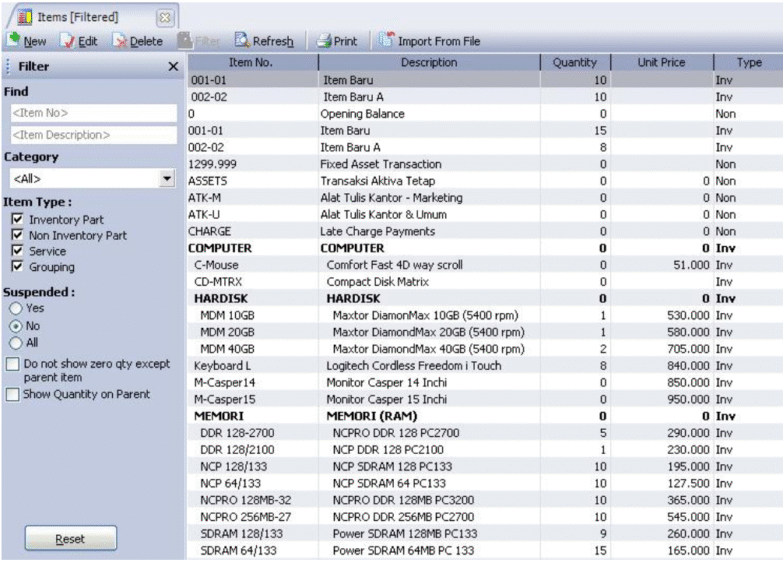Toggle the Service item type checkbox
The image size is (783, 563).
pyautogui.click(x=16, y=251)
